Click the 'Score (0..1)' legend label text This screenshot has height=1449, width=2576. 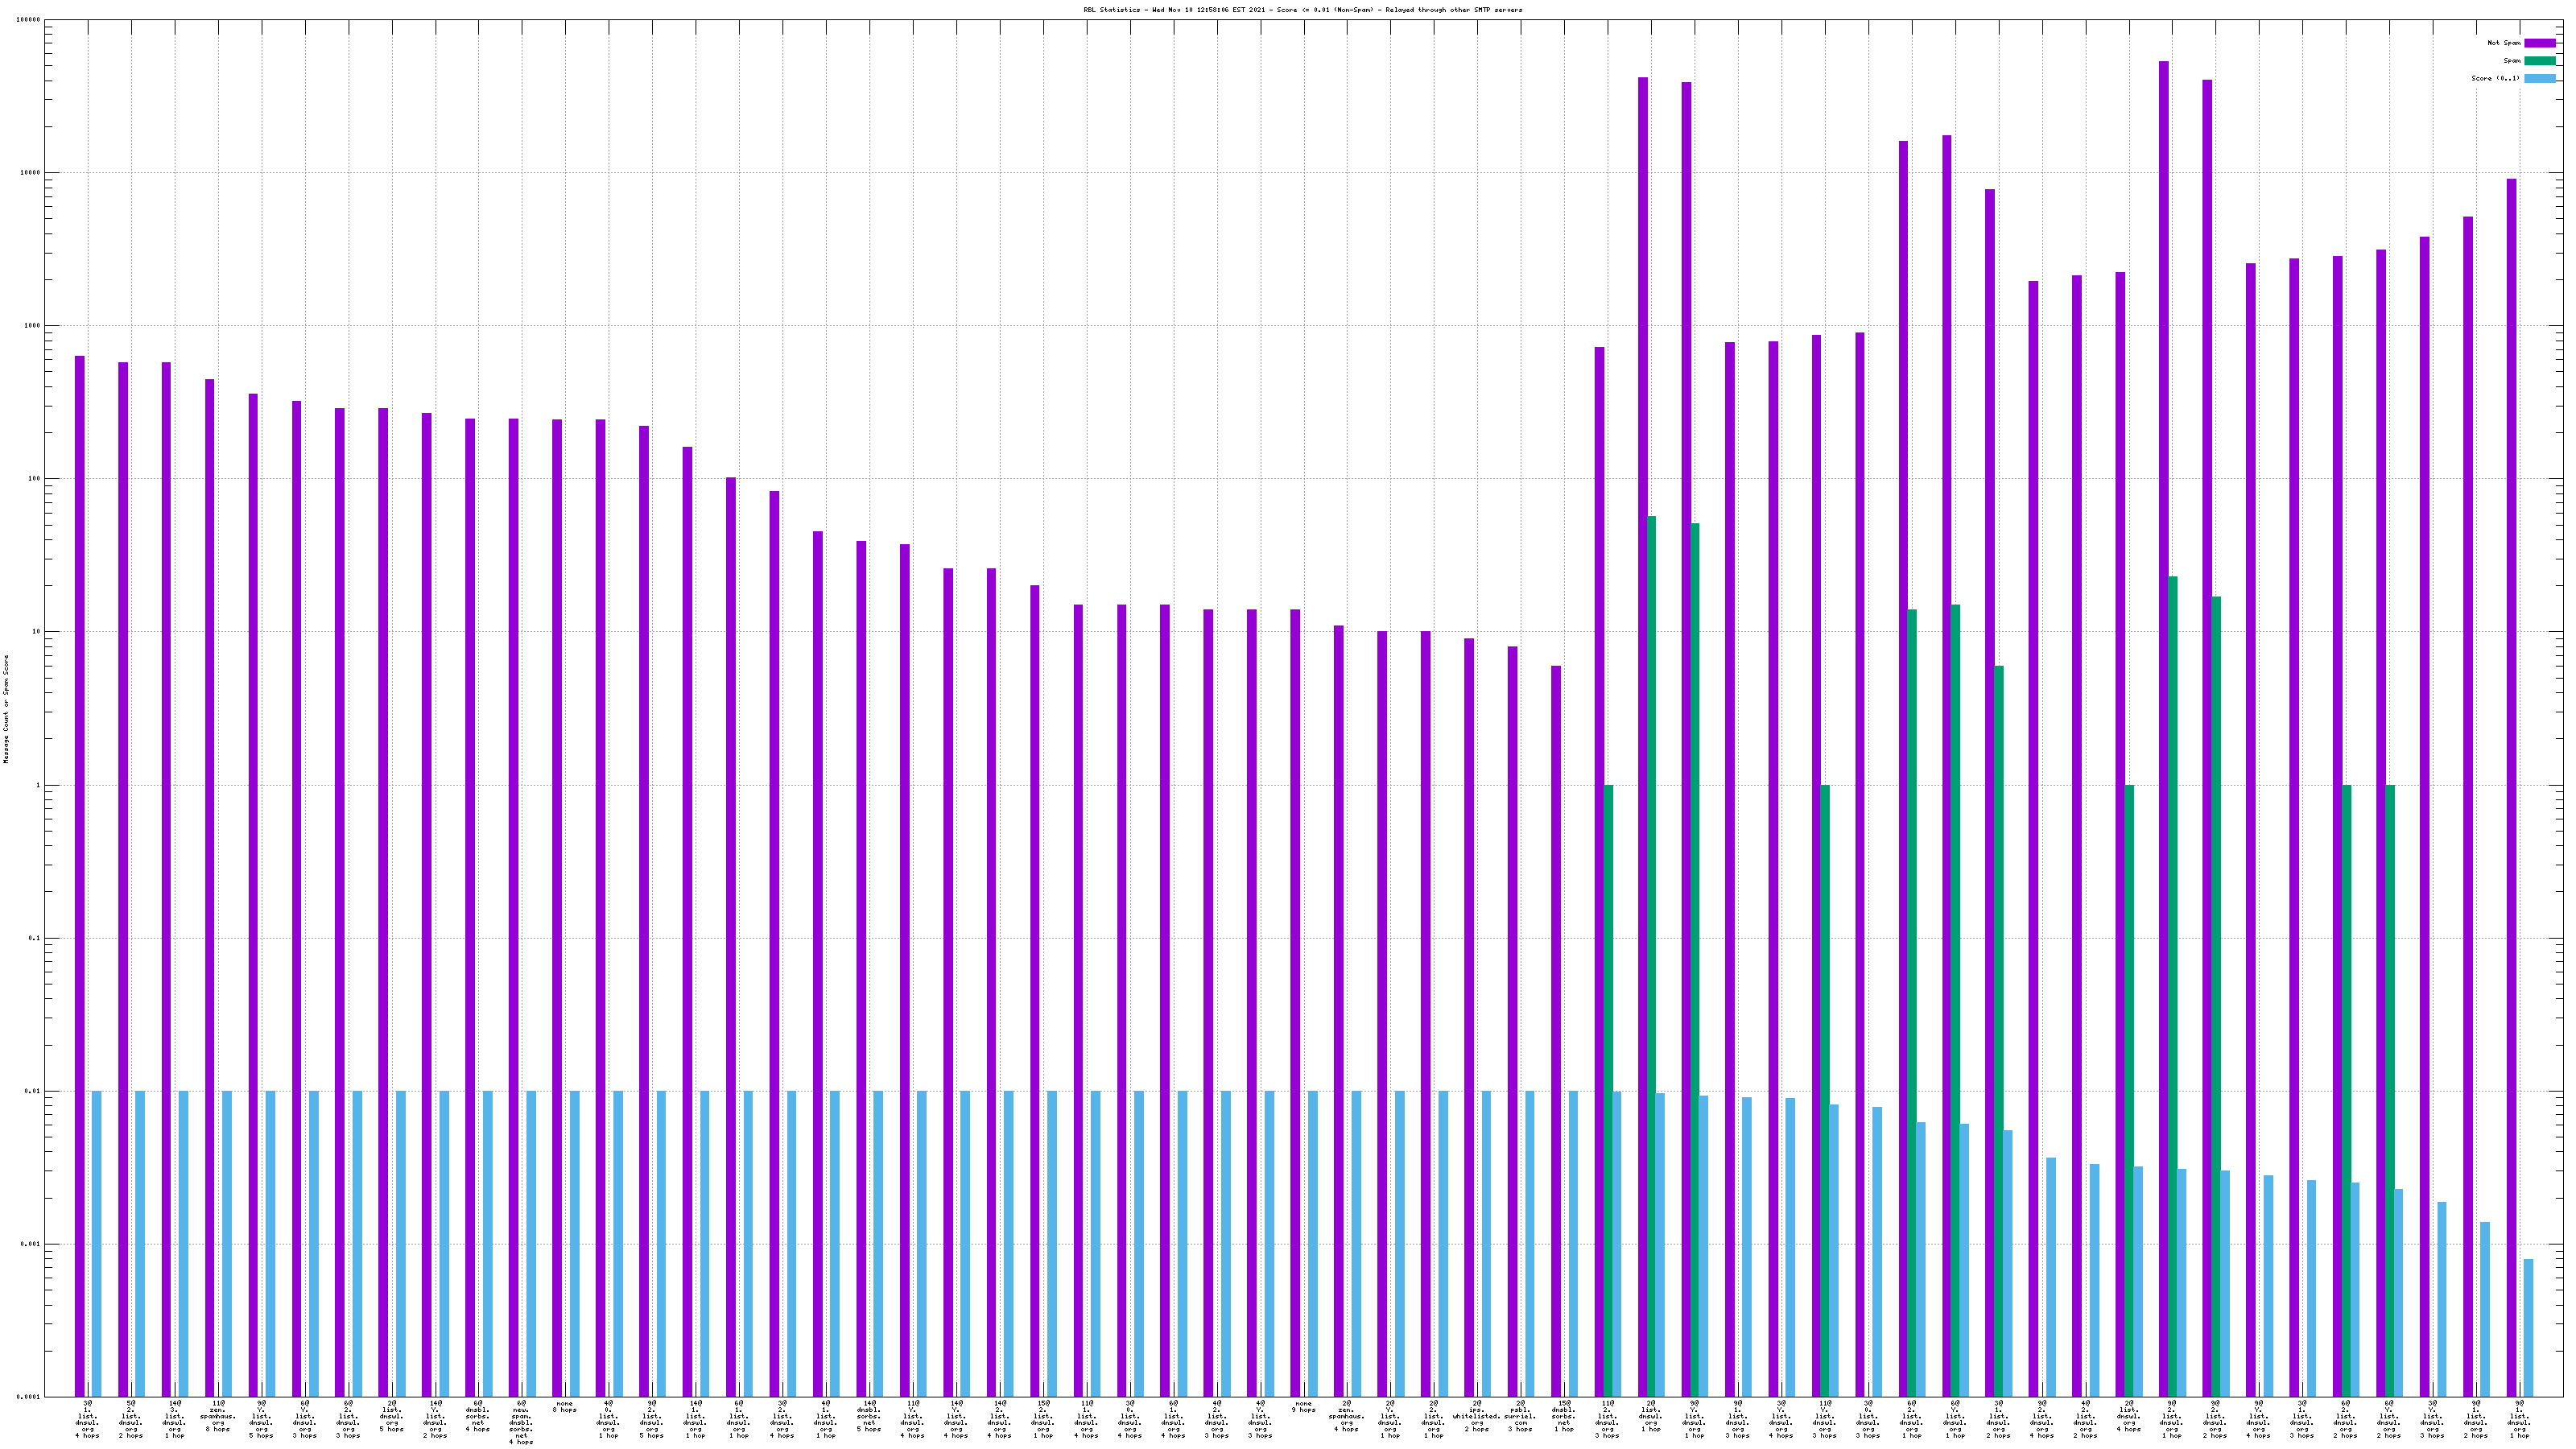2495,78
